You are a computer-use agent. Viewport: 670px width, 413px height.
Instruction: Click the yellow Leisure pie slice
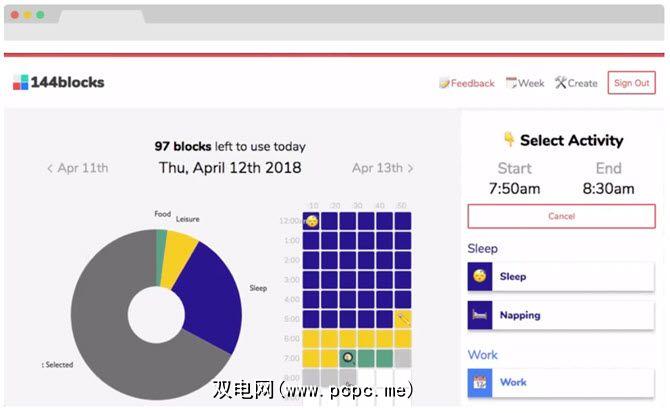(179, 258)
